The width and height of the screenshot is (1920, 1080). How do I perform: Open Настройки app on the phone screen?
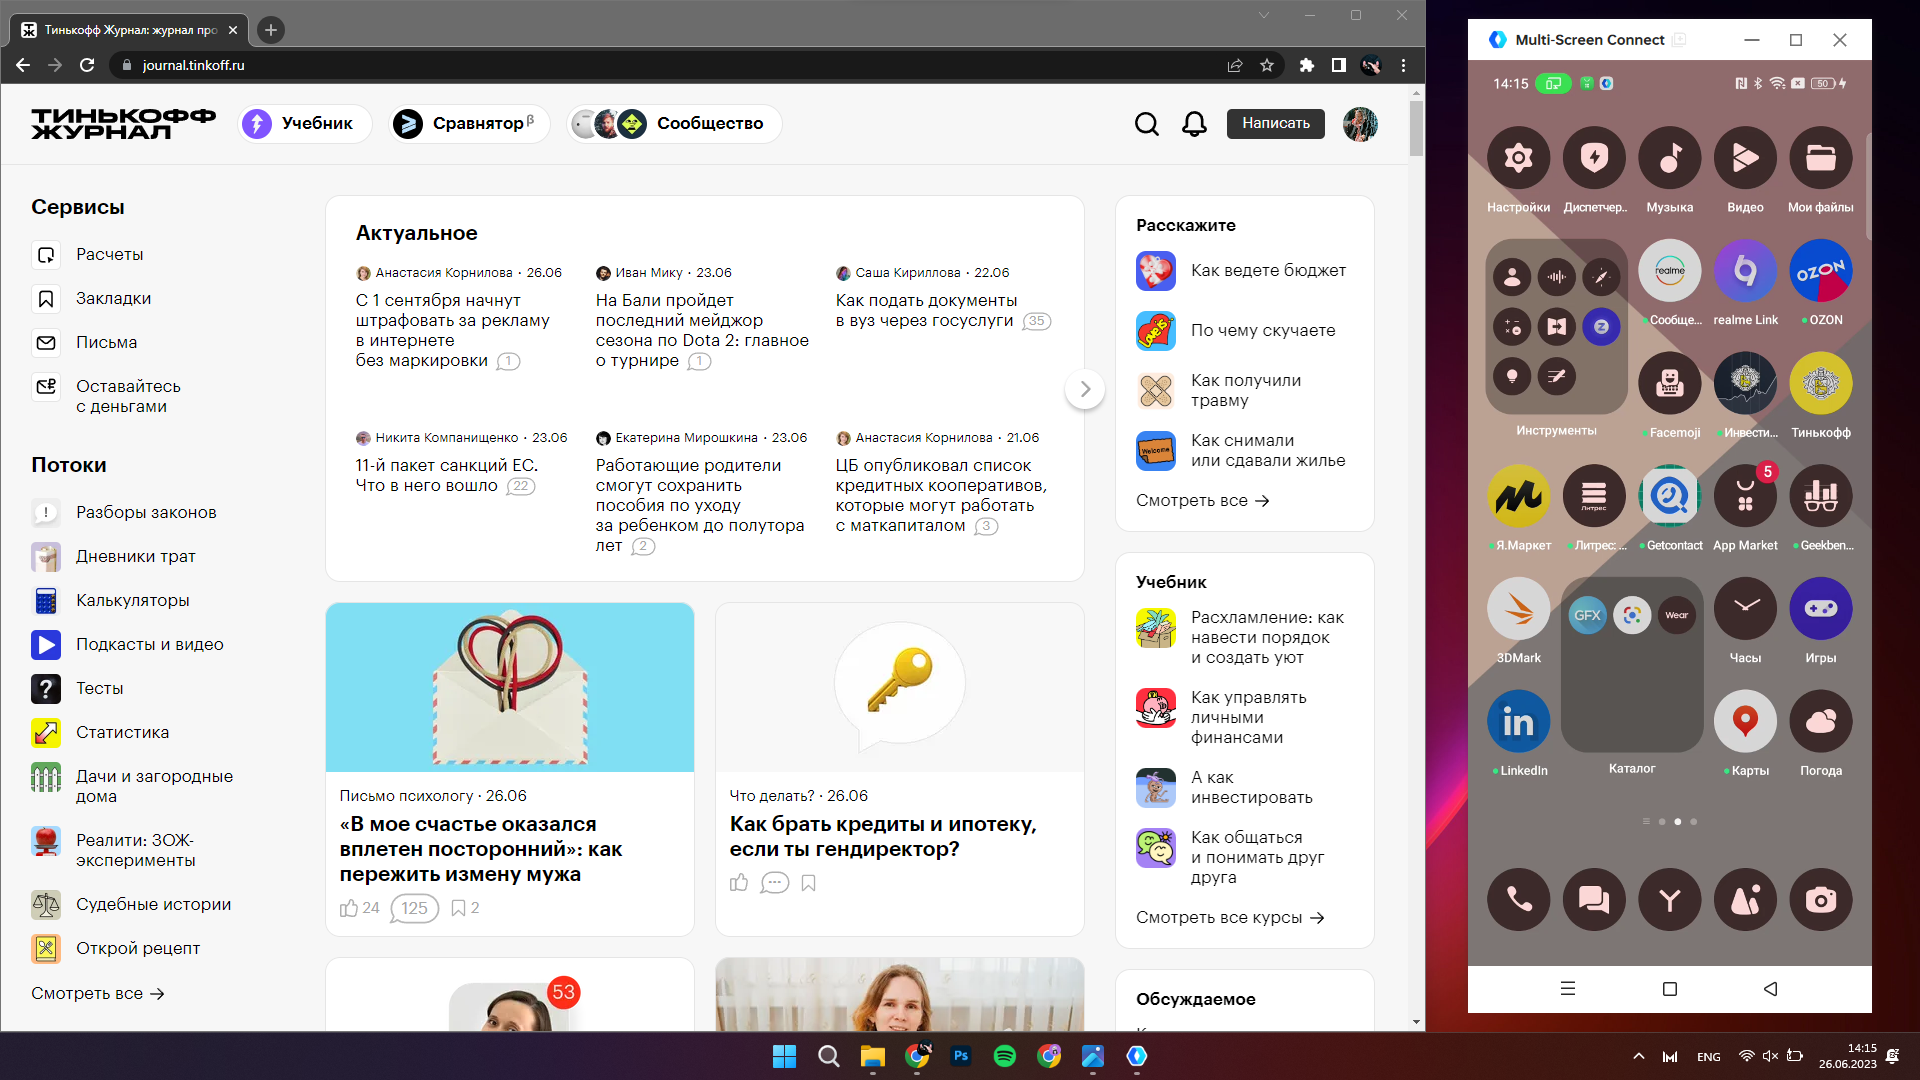(1518, 158)
